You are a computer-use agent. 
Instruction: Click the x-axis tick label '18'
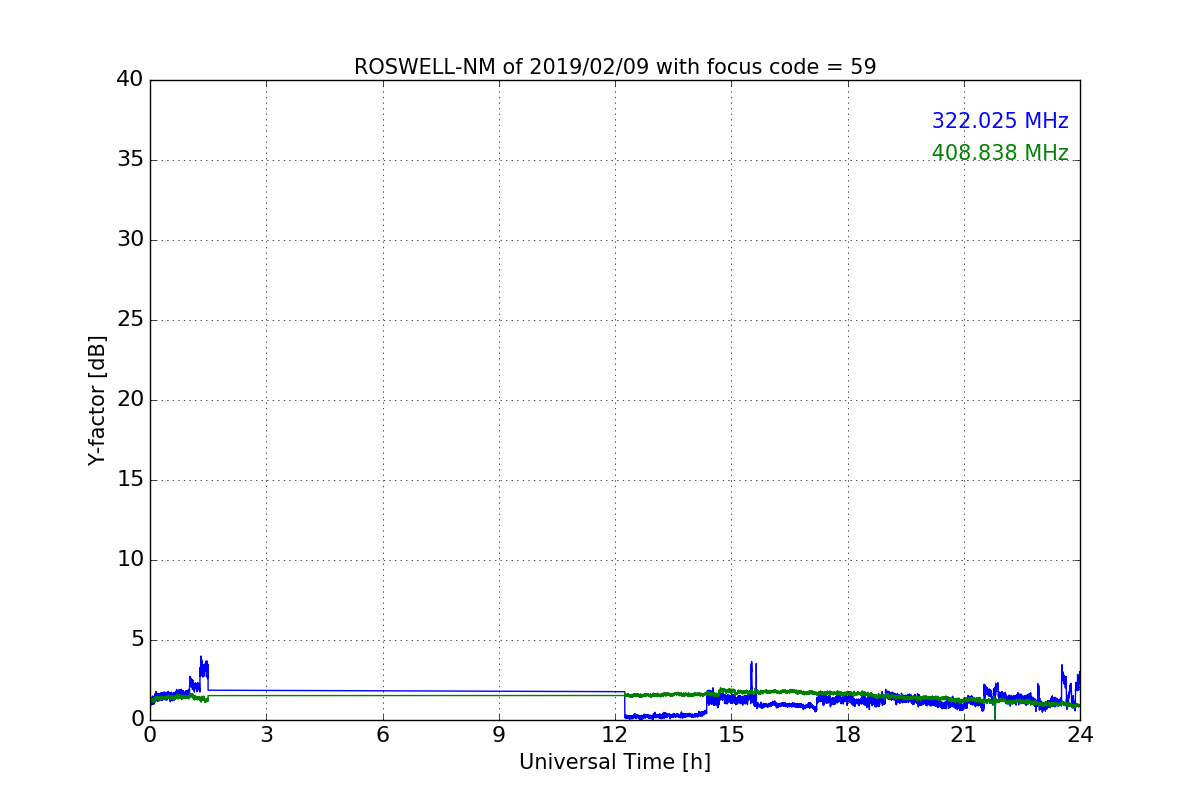coord(848,735)
